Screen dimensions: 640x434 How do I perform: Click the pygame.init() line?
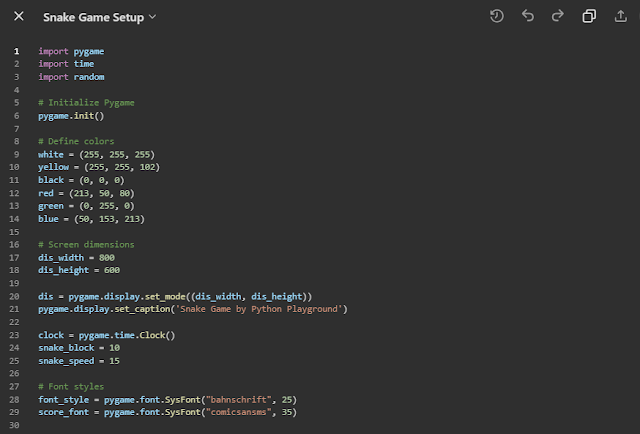71,116
